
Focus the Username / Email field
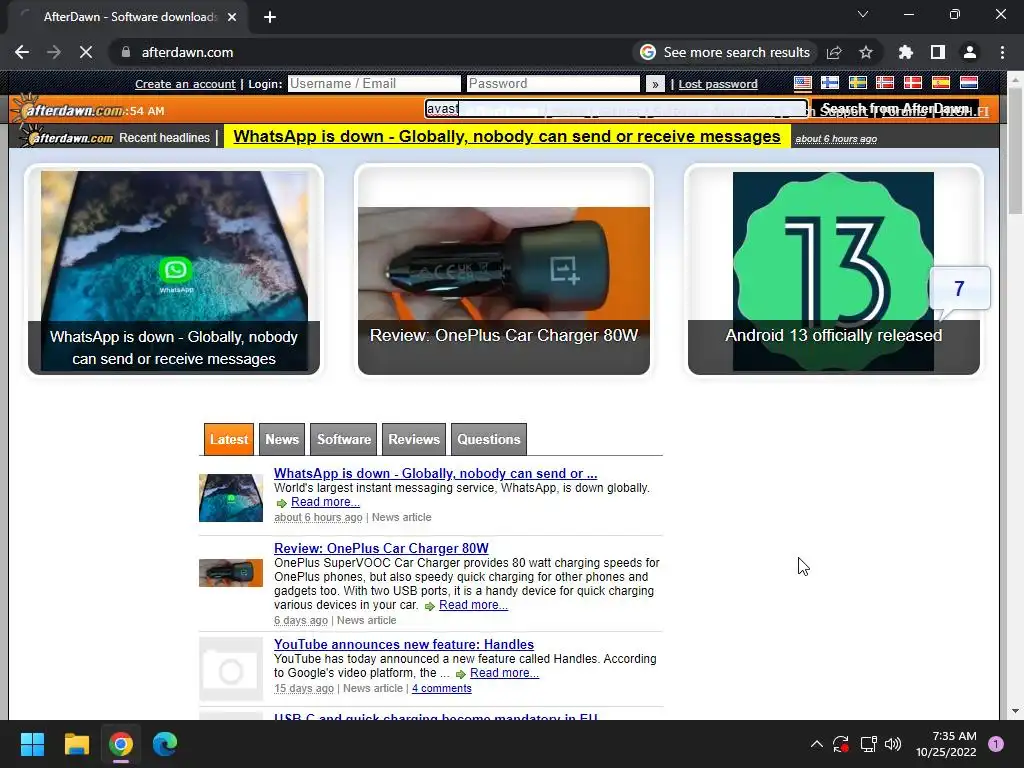(374, 84)
